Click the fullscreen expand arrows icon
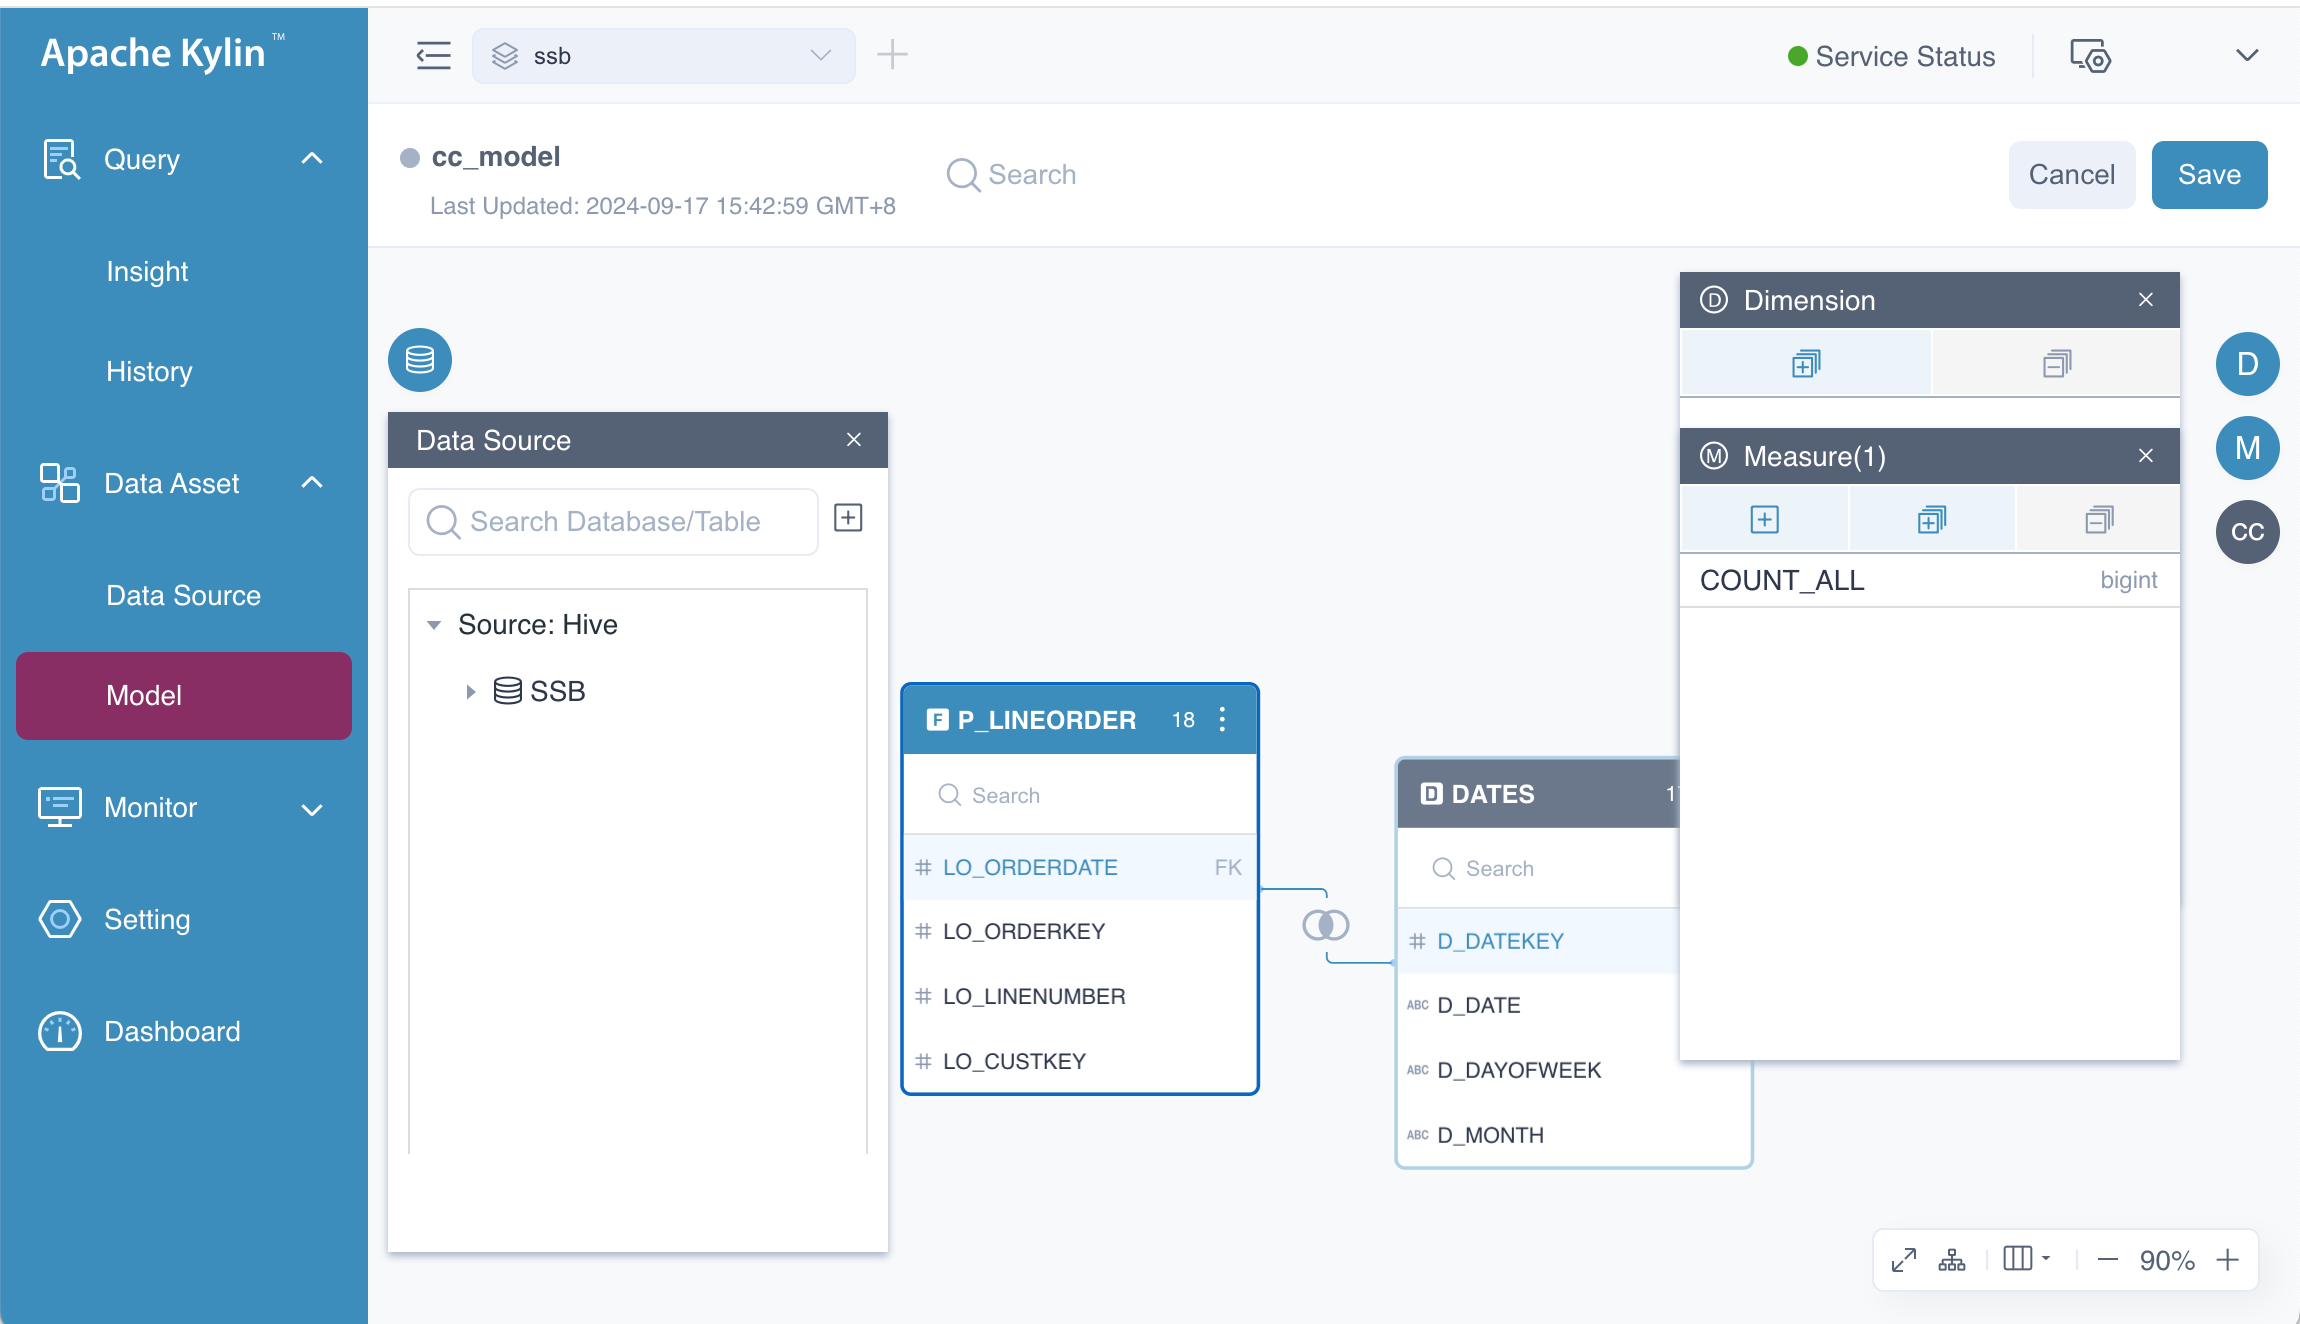 [1903, 1260]
